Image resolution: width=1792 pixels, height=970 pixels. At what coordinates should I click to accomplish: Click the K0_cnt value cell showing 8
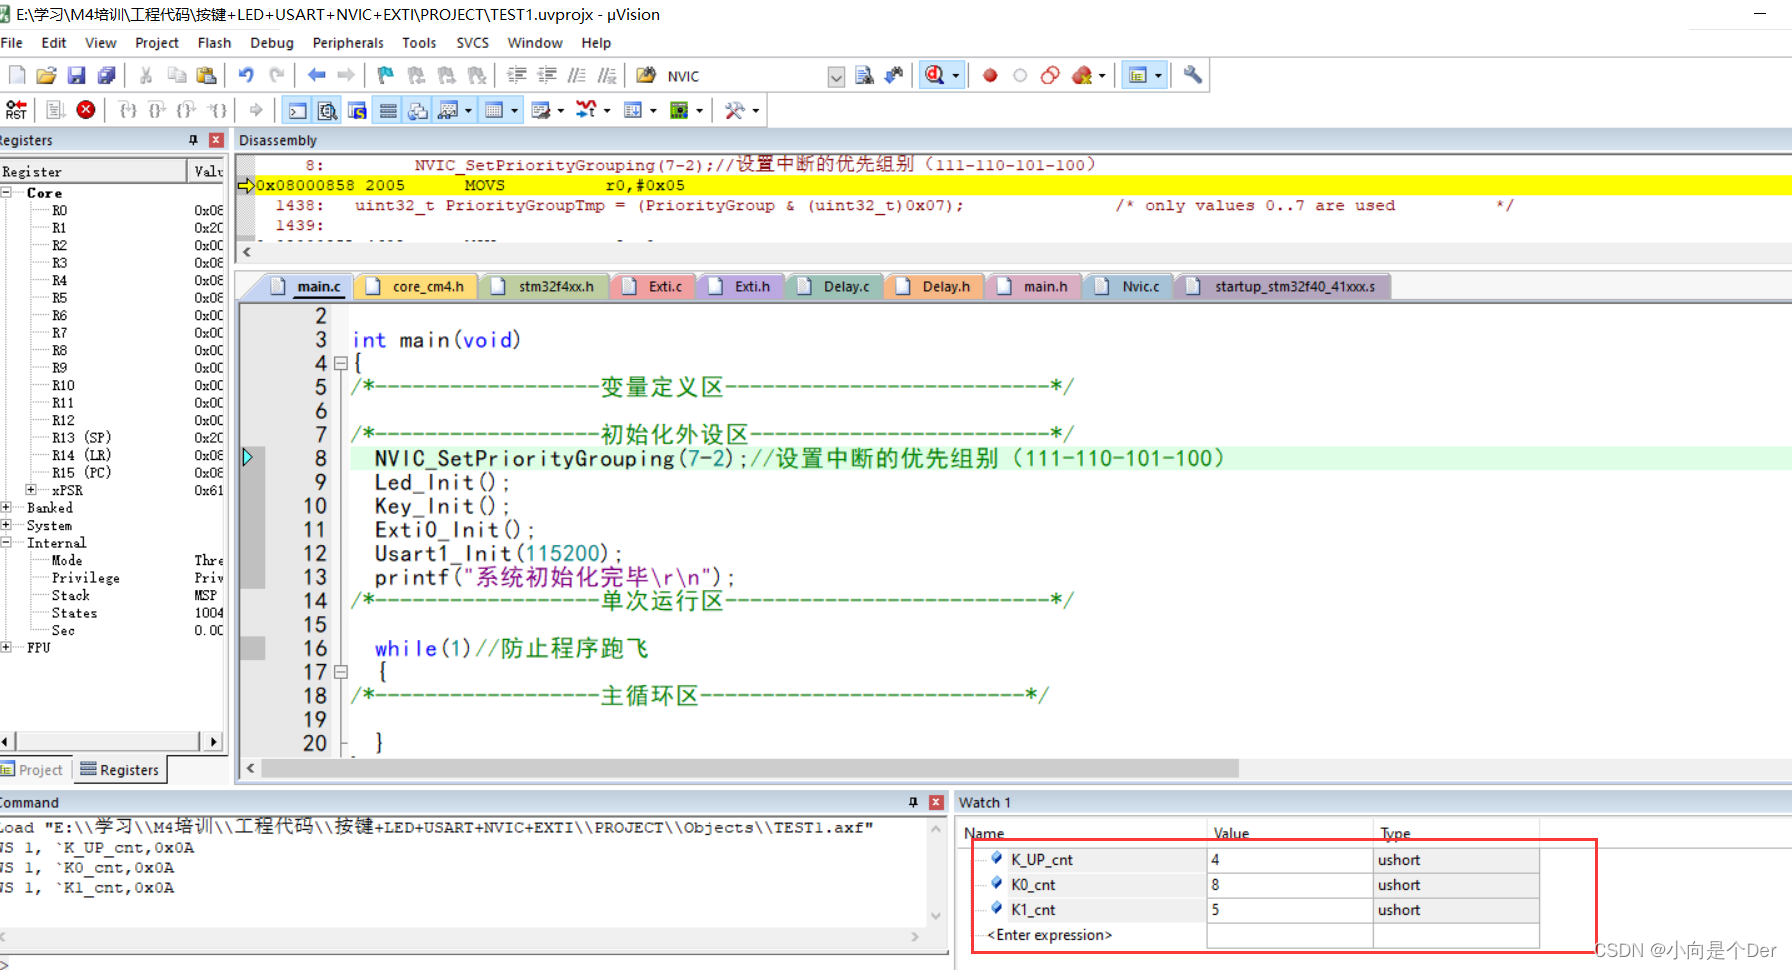click(1290, 885)
